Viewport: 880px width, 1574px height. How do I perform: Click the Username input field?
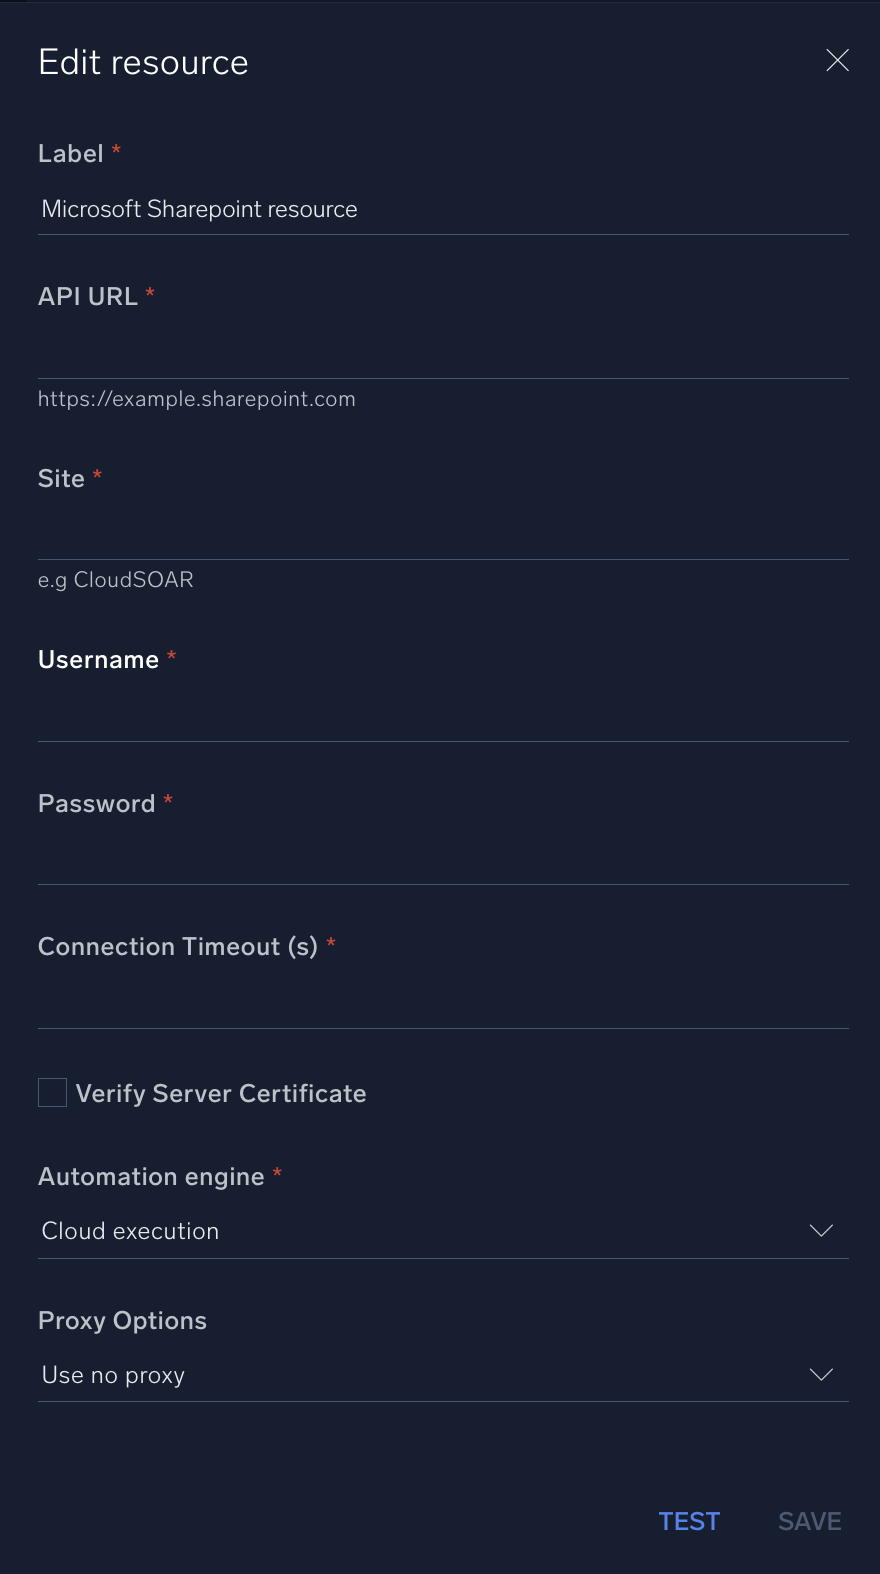click(x=440, y=715)
